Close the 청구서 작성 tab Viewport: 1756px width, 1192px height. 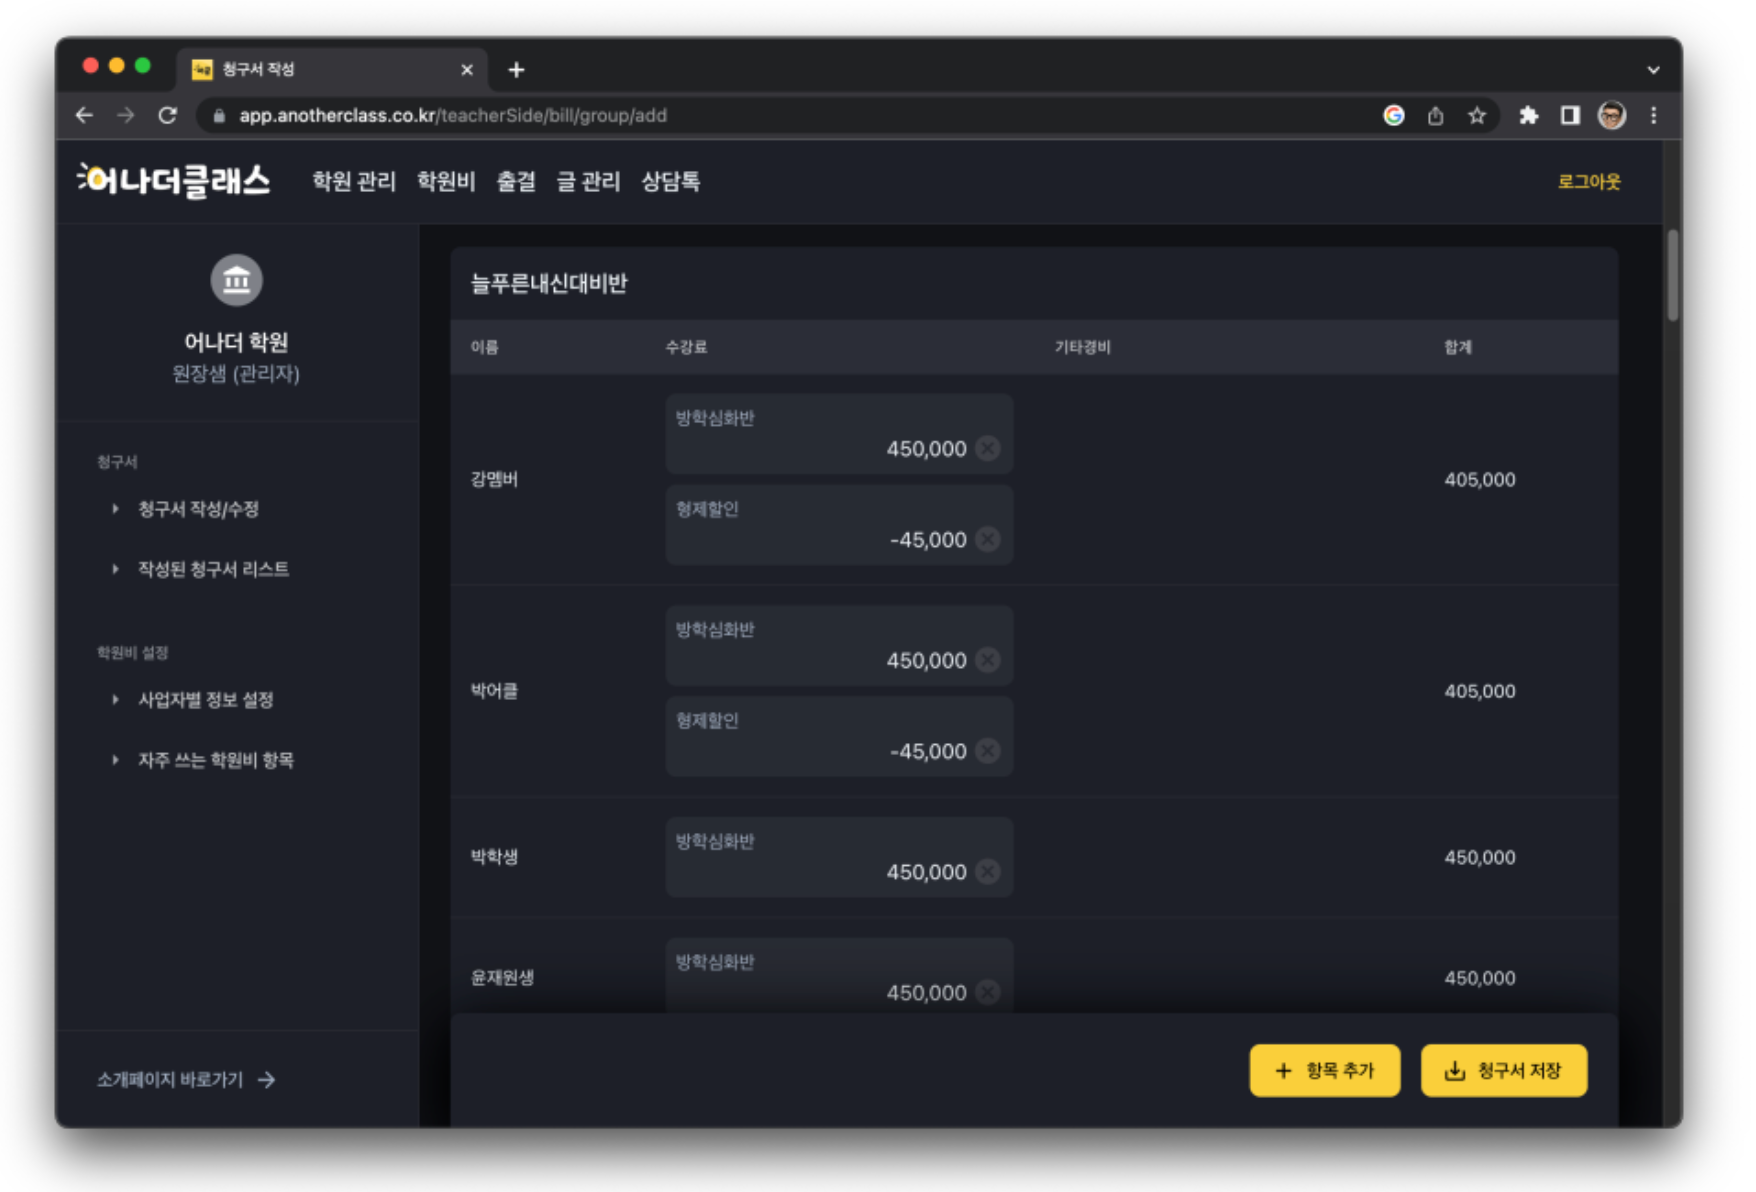pyautogui.click(x=467, y=69)
